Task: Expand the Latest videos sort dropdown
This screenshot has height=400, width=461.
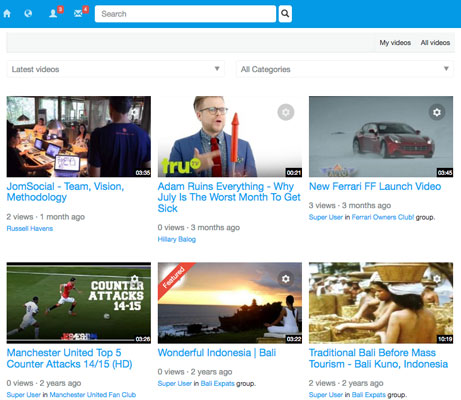Action: coord(116,69)
